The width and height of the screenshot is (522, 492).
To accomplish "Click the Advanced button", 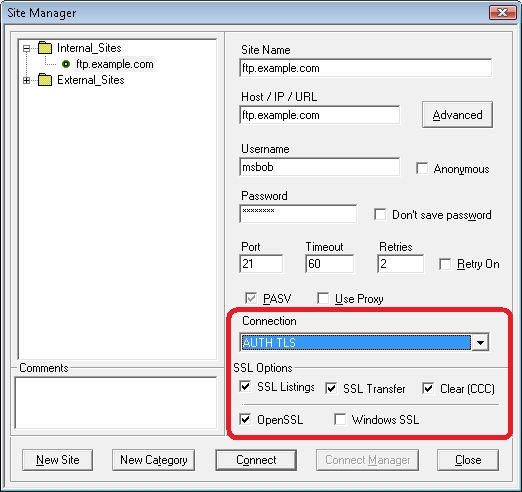I will click(457, 115).
